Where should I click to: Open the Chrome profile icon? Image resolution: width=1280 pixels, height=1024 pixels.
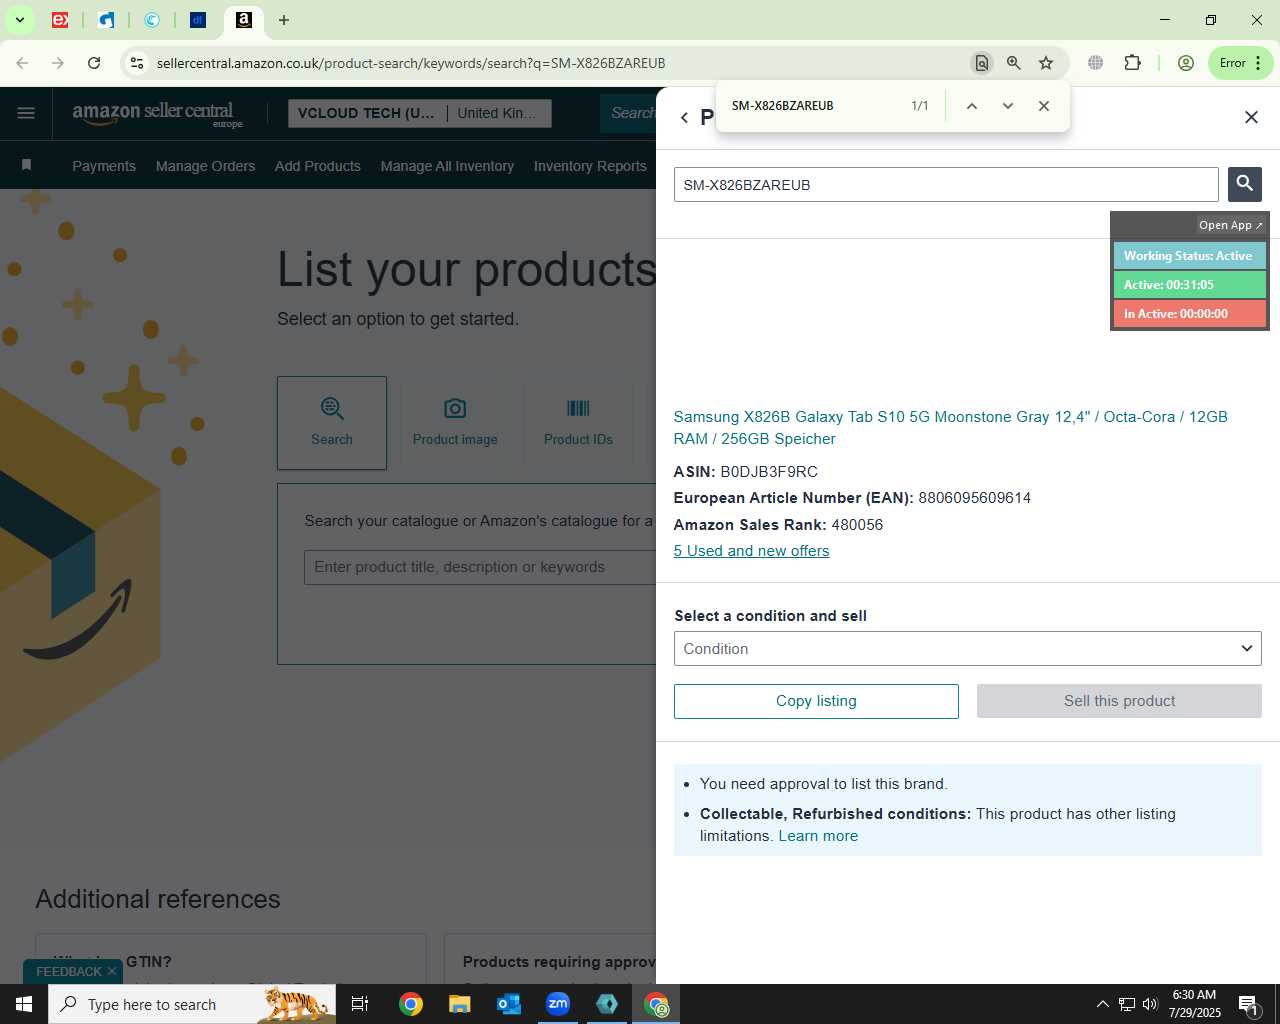pyautogui.click(x=1186, y=63)
